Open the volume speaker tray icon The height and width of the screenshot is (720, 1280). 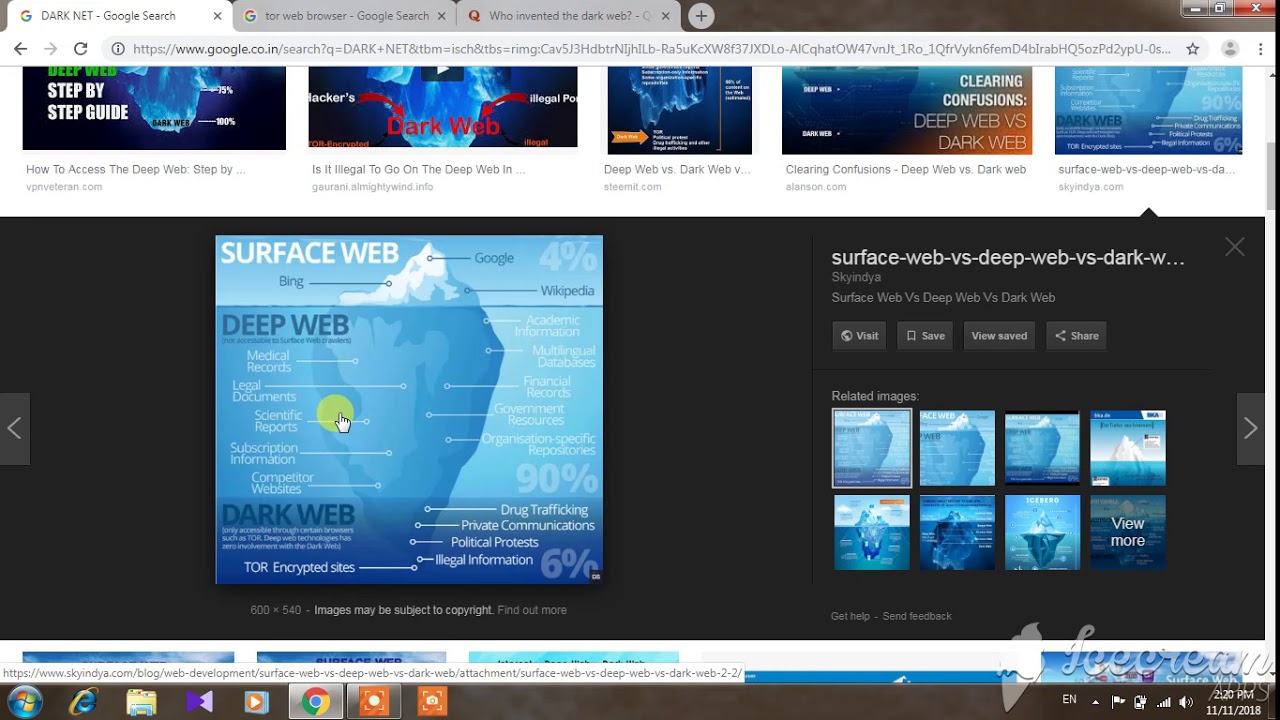tap(1186, 702)
